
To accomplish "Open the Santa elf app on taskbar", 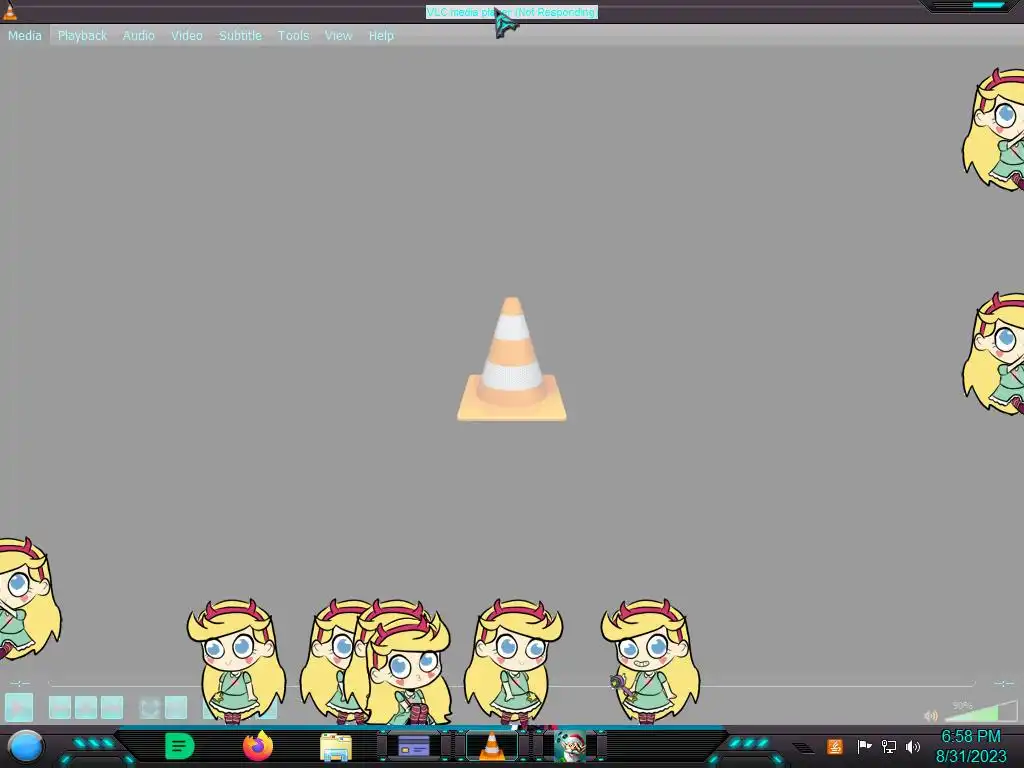I will pos(569,746).
